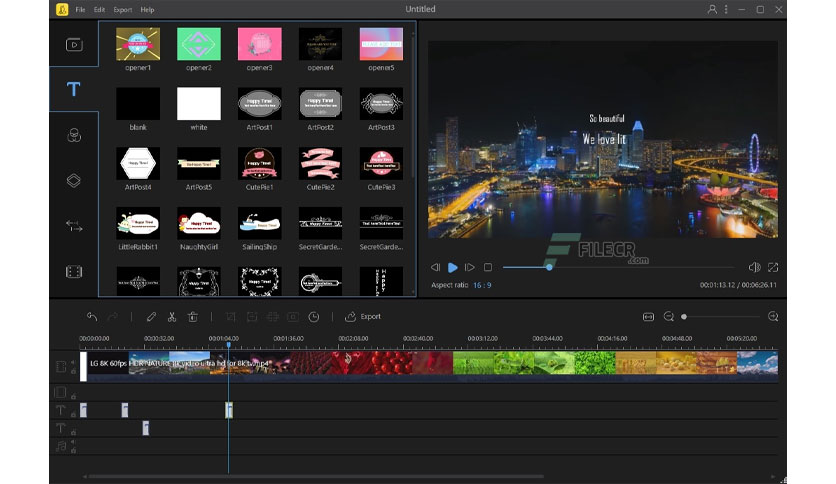Click the Zoom tool icon in toolbar
The image size is (836, 484).
(252, 317)
